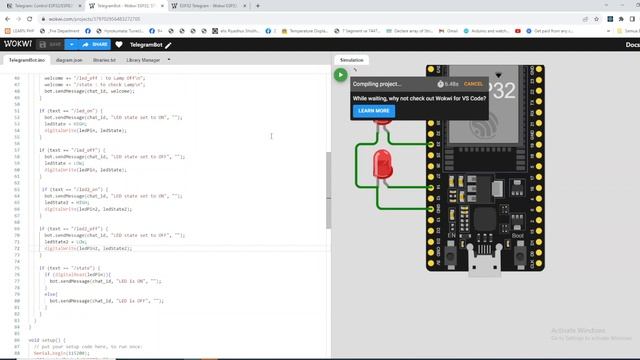
Task: Click the green Start Simulation play button
Action: 340,75
